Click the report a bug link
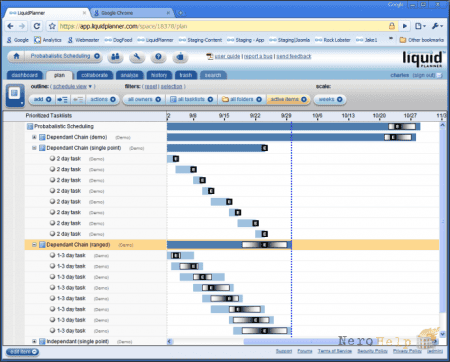450x362 pixels. (x=258, y=56)
